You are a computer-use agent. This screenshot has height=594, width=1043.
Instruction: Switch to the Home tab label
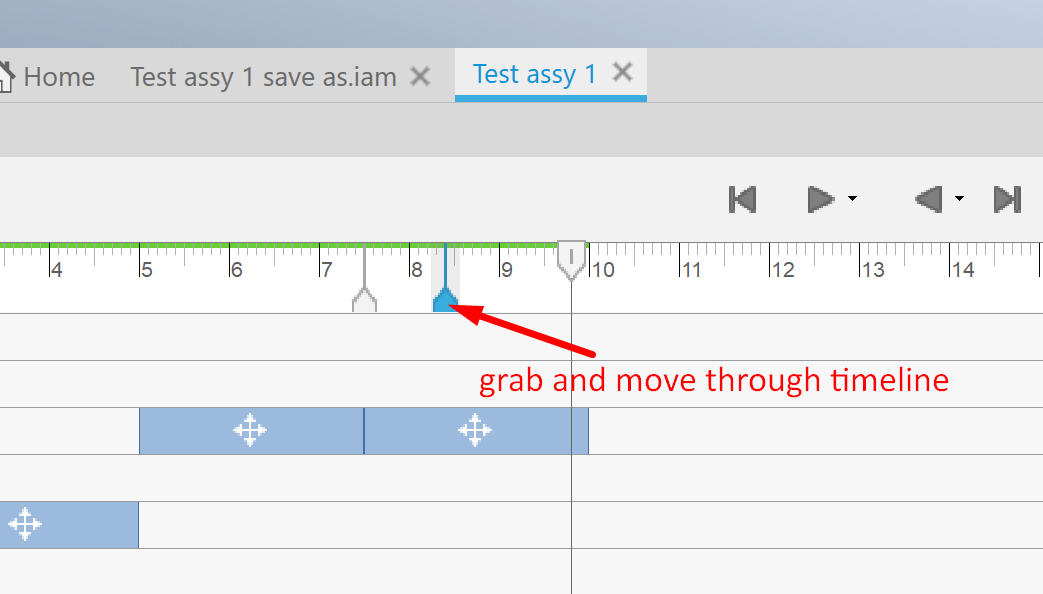pos(59,77)
